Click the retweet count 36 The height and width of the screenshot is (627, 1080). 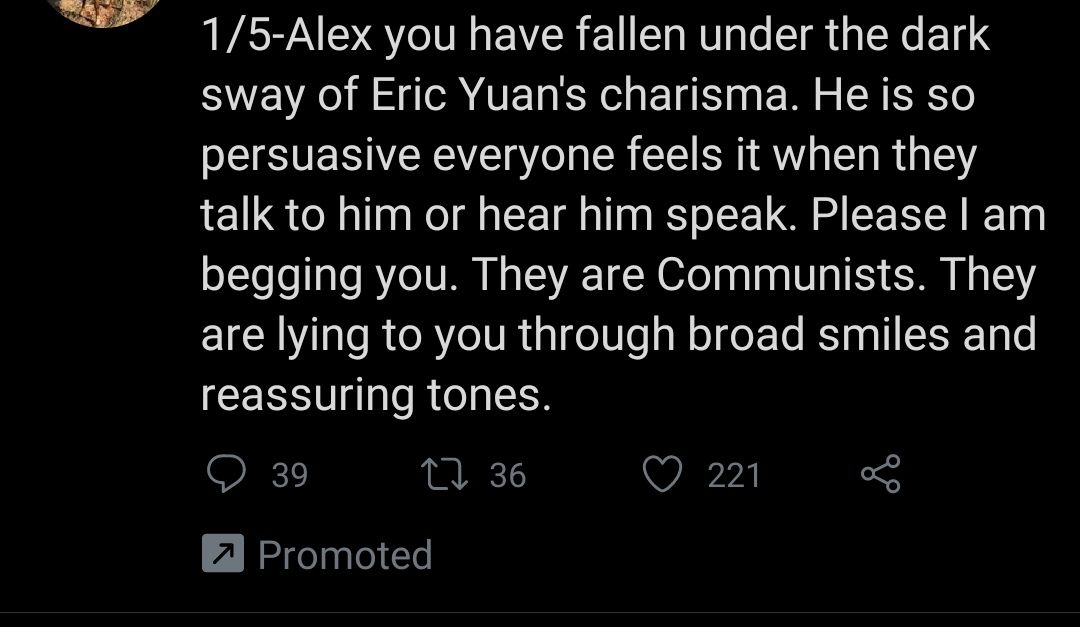coord(508,475)
